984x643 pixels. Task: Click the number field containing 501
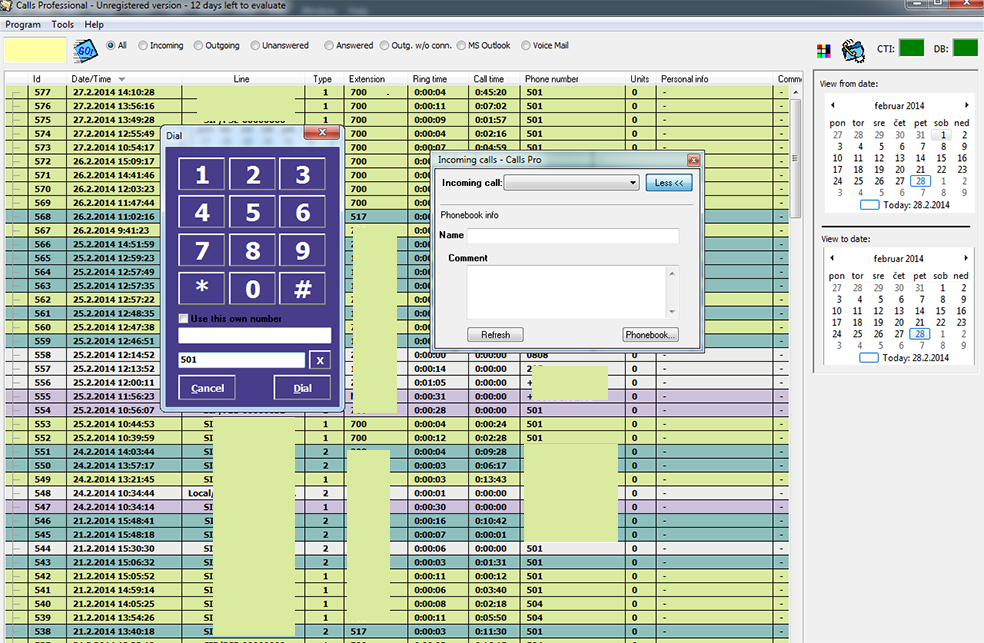click(x=242, y=360)
